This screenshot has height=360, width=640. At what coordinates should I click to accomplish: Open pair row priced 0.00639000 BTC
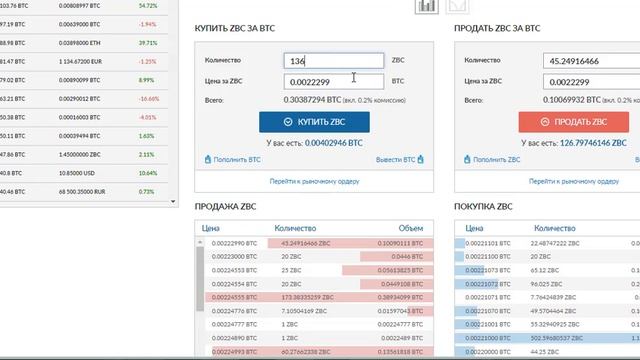pos(84,24)
